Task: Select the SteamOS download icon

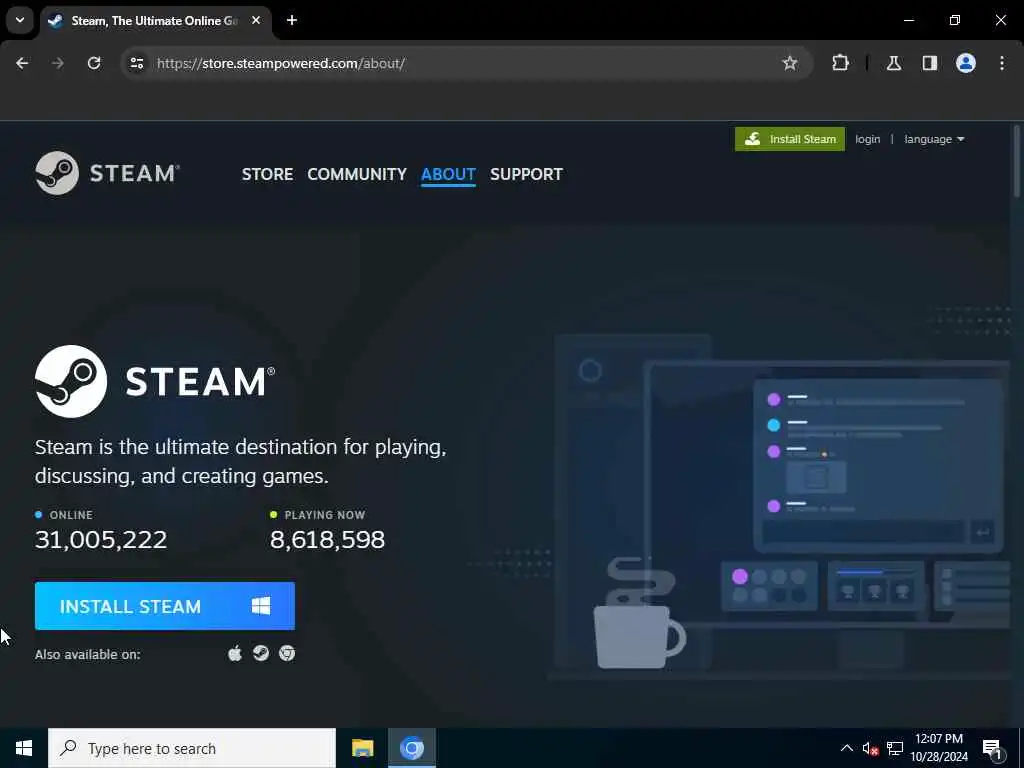Action: pyautogui.click(x=261, y=653)
